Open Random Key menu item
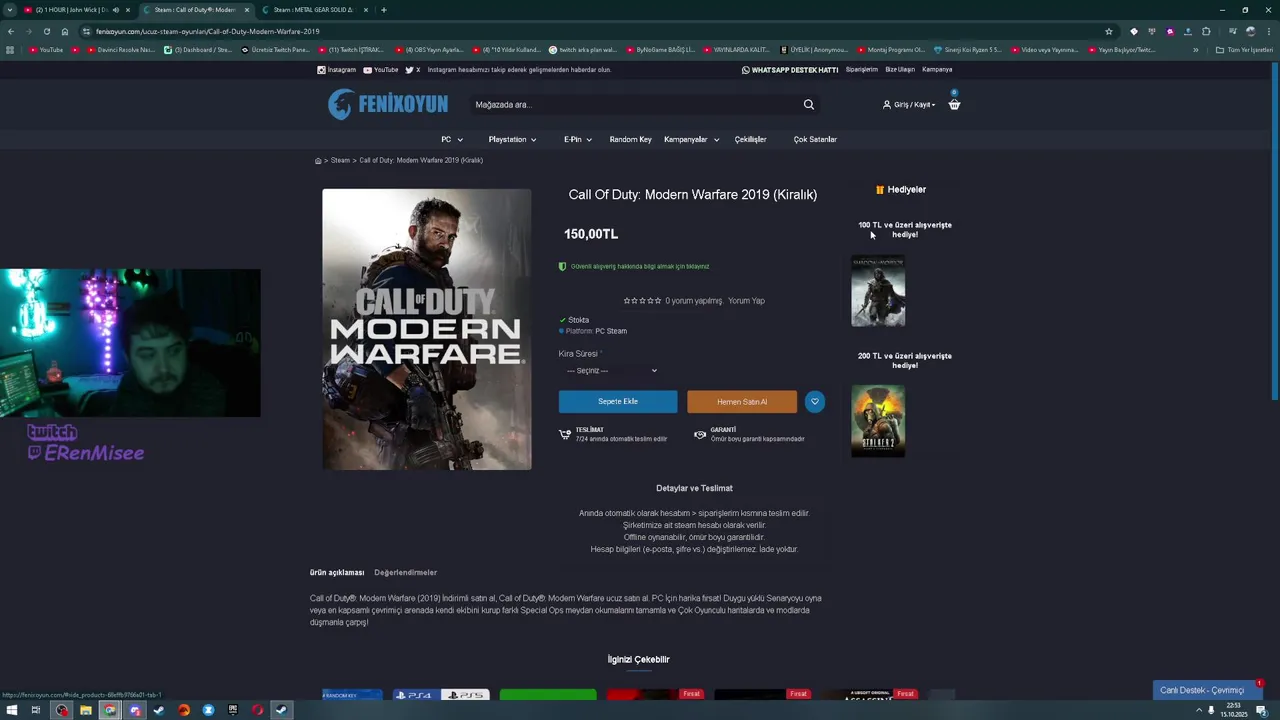Viewport: 1280px width, 720px height. point(630,139)
